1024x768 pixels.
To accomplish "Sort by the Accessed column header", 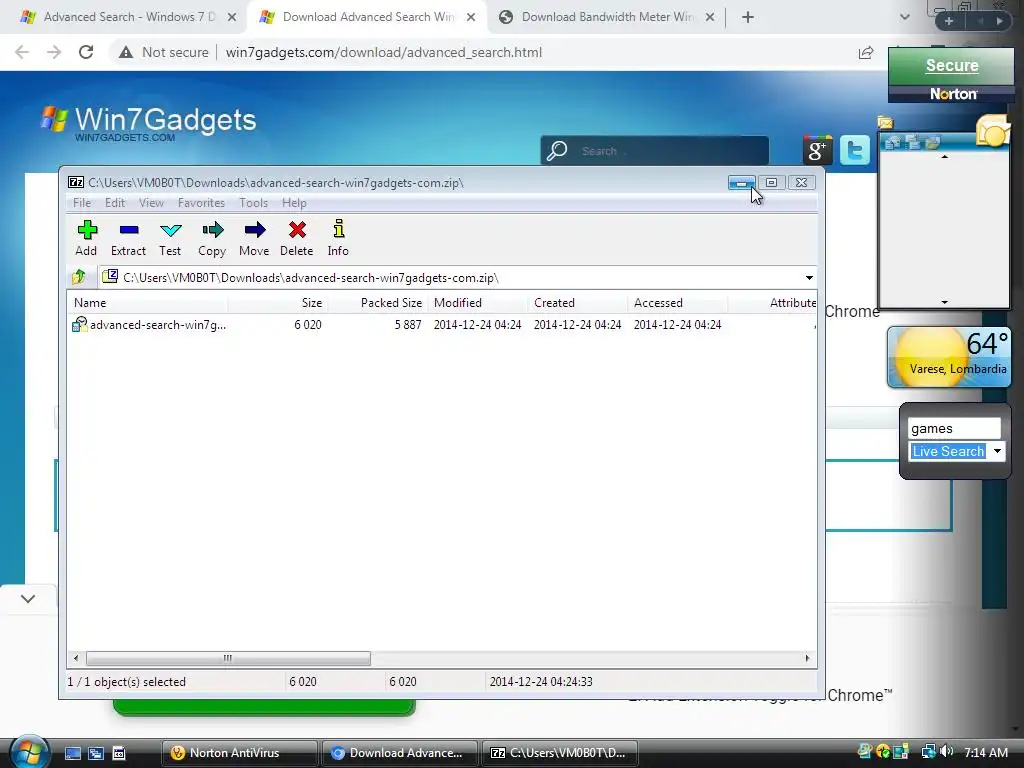I will [677, 302].
